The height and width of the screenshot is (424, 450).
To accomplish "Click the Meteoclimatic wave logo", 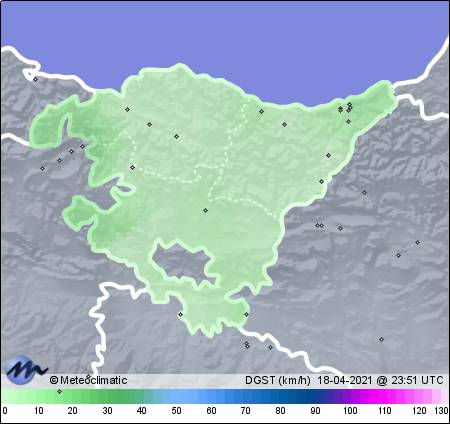I will tap(27, 369).
